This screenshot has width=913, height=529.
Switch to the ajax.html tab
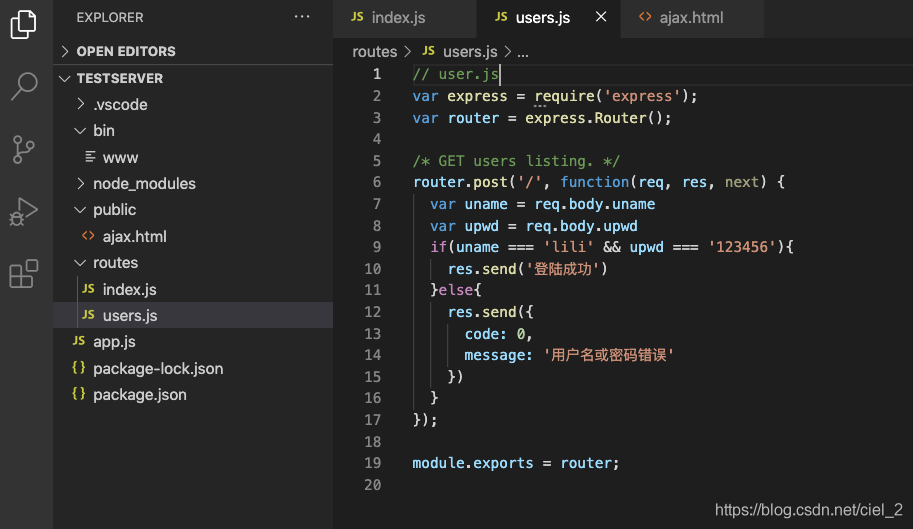pos(690,17)
